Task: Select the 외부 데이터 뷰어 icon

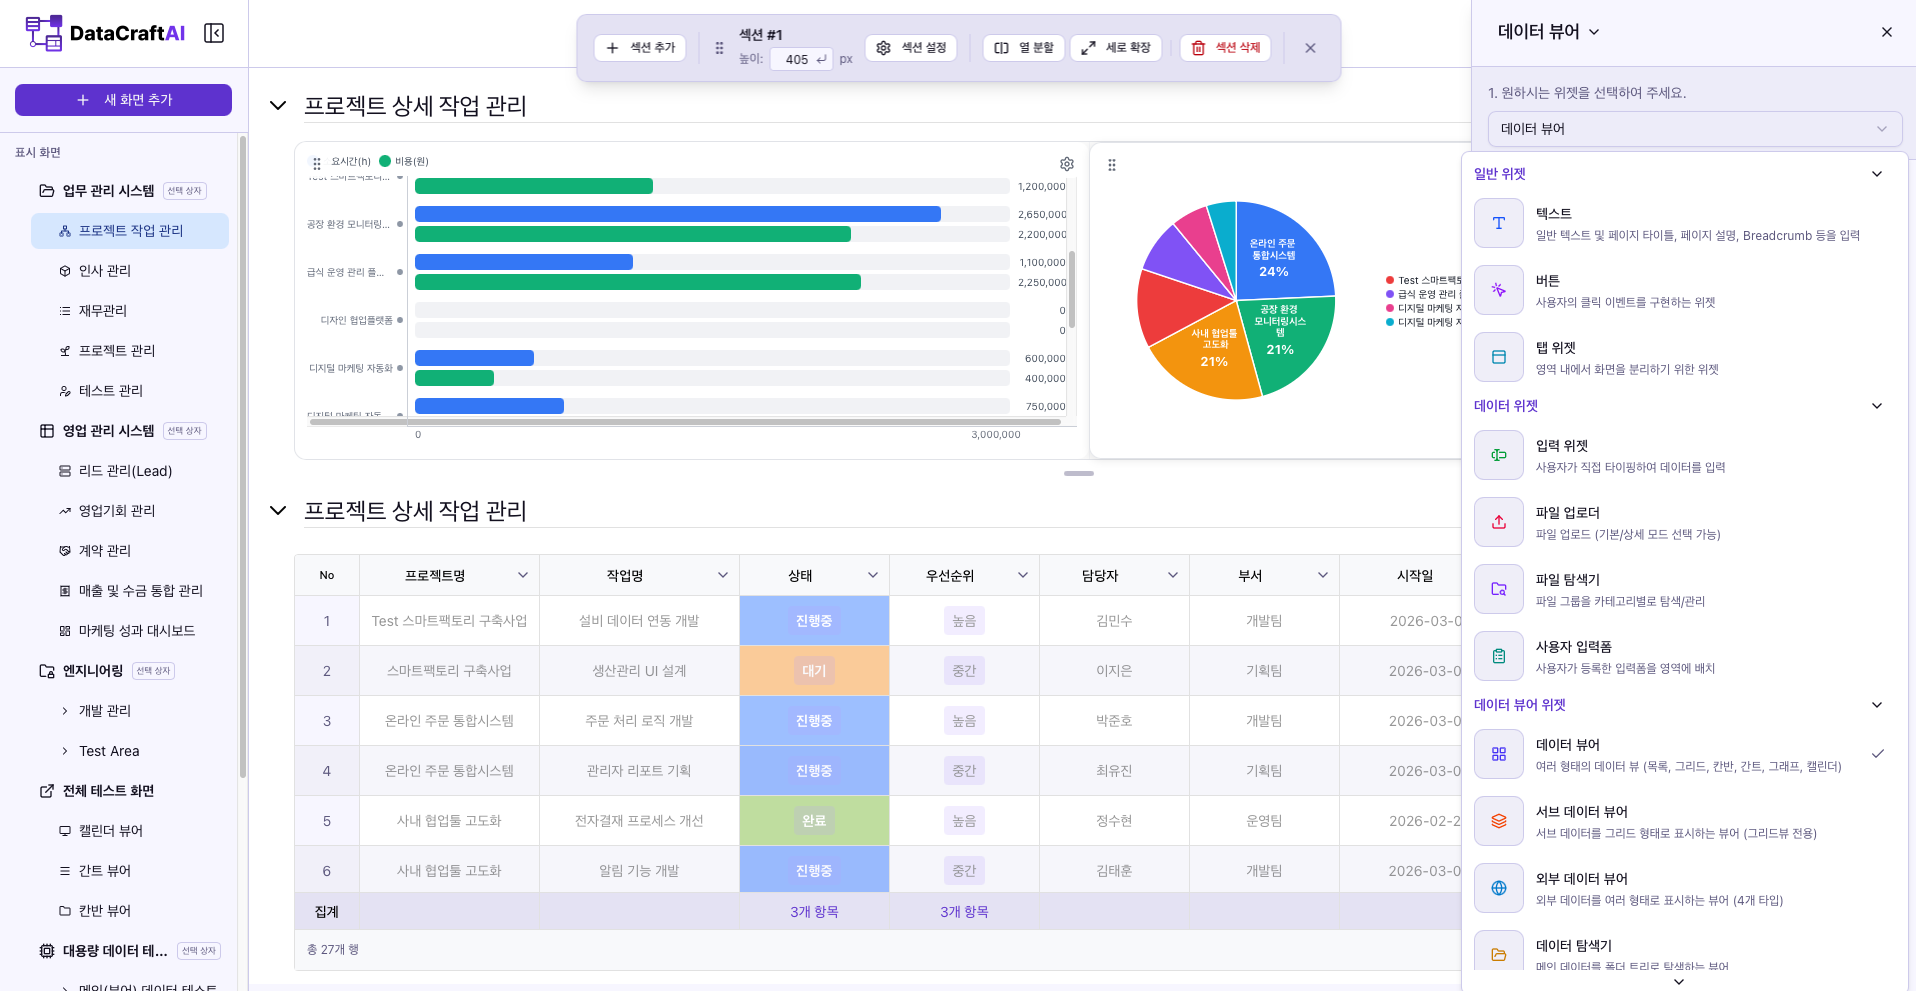Action: 1499,888
